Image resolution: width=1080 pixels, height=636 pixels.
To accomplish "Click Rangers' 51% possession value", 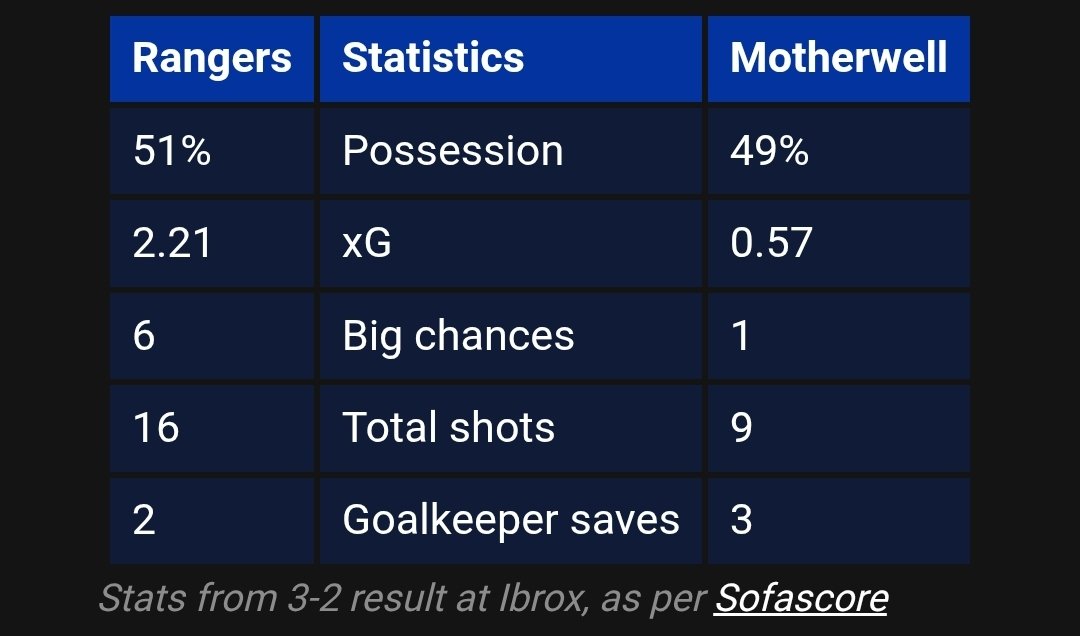I will tap(171, 151).
